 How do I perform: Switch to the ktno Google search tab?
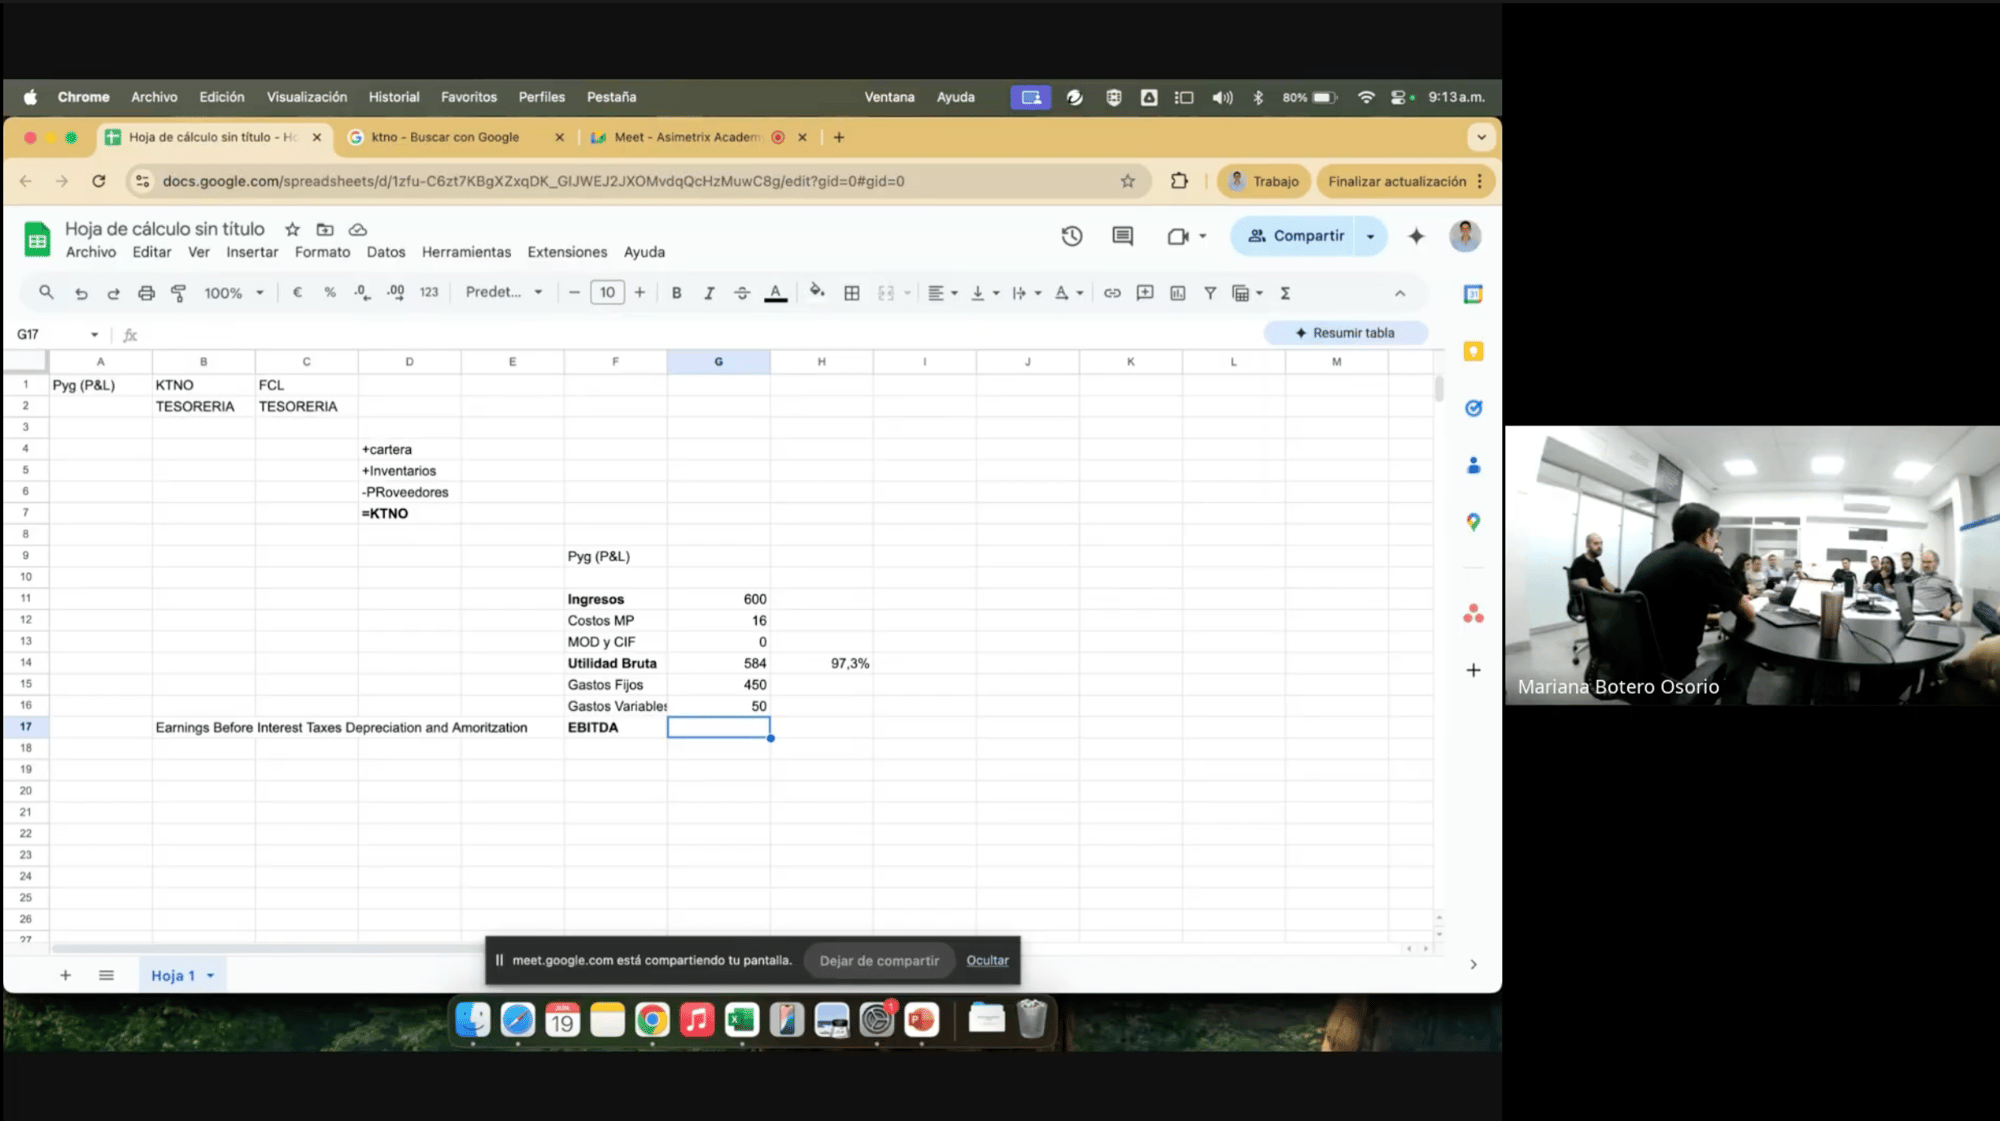[x=446, y=137]
